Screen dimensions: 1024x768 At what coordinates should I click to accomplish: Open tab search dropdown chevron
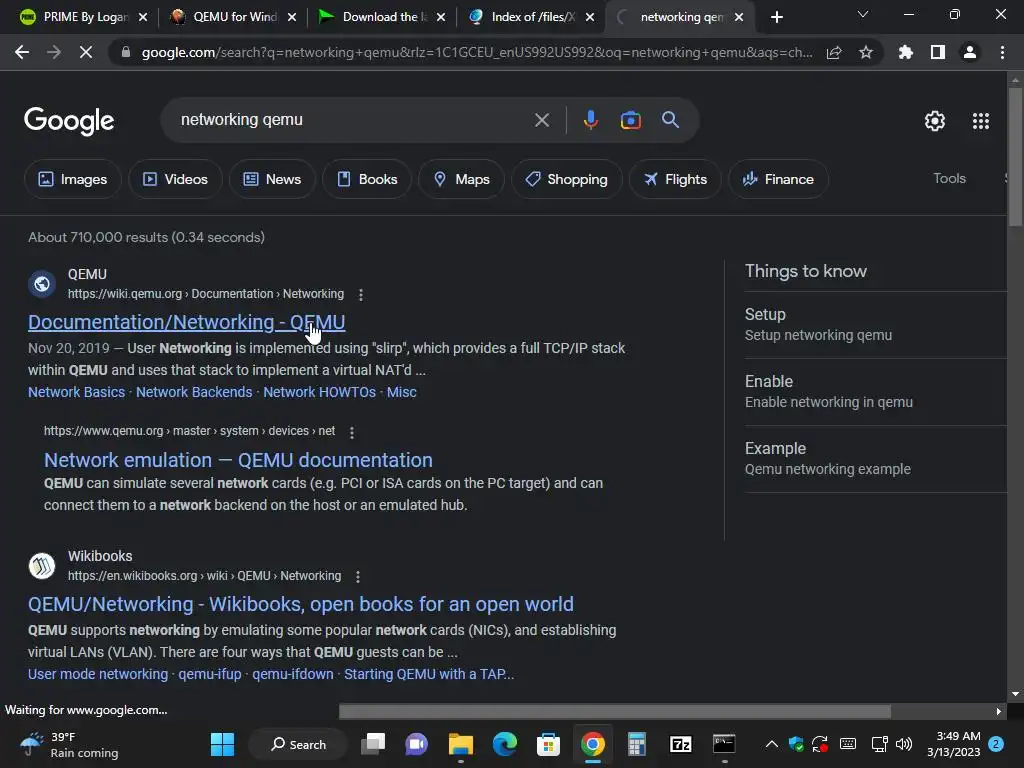click(x=863, y=14)
